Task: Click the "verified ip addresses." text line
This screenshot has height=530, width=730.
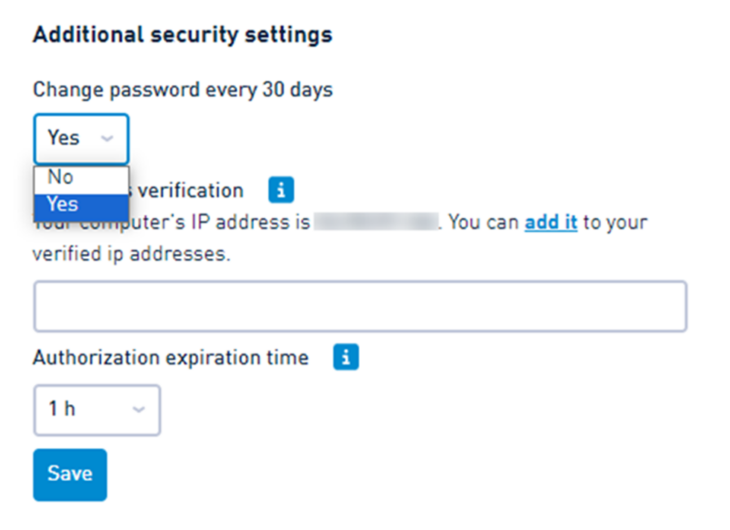Action: [132, 254]
